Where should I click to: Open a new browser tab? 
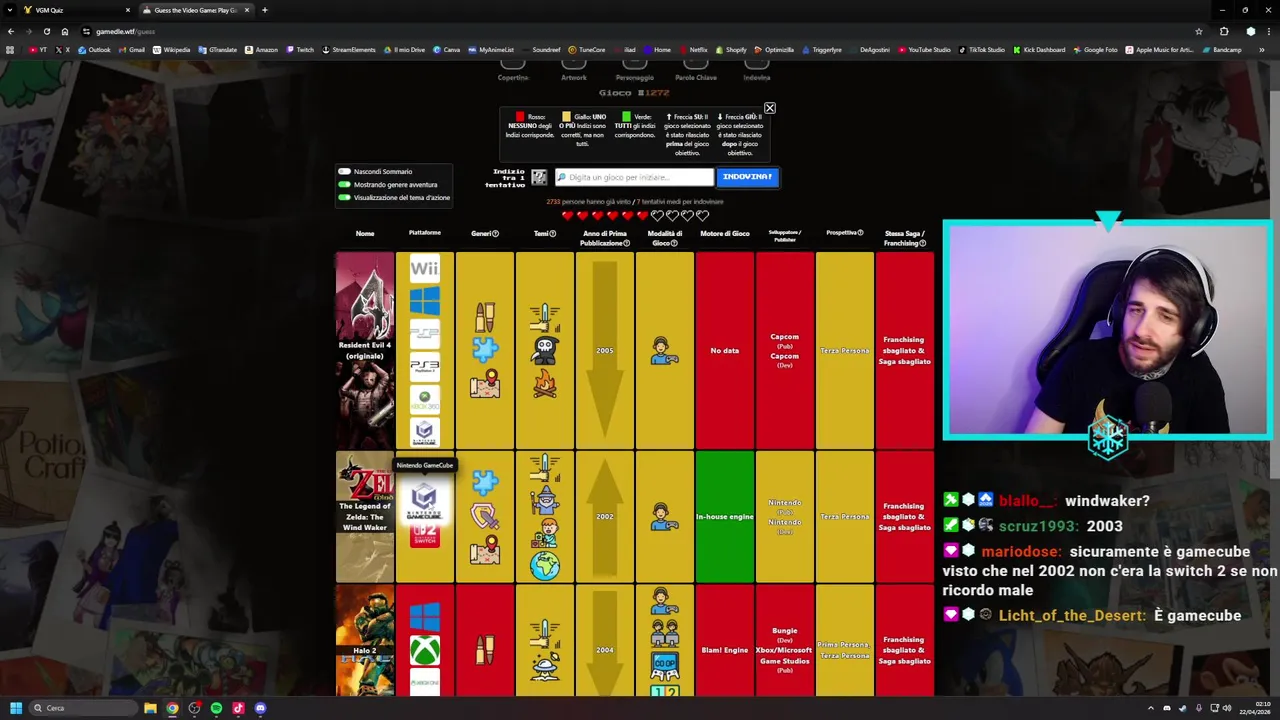[x=264, y=10]
